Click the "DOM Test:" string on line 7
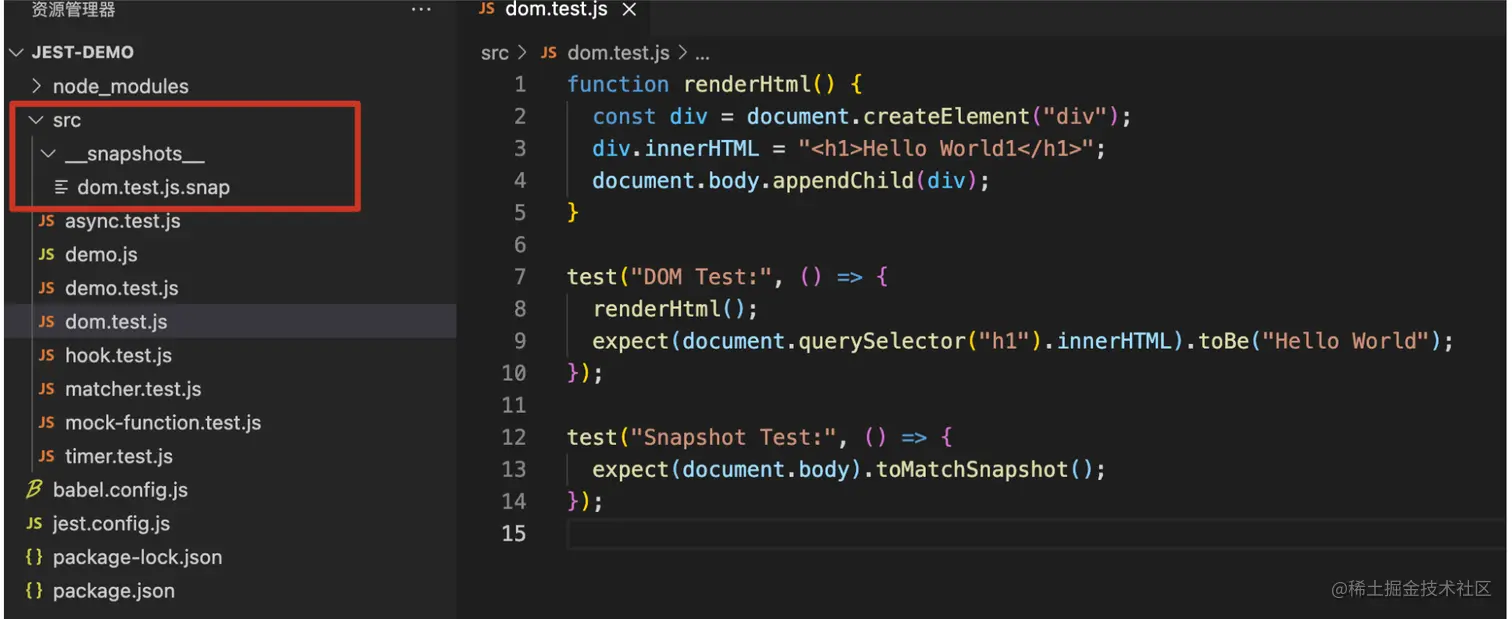The width and height of the screenshot is (1512, 619). (702, 277)
